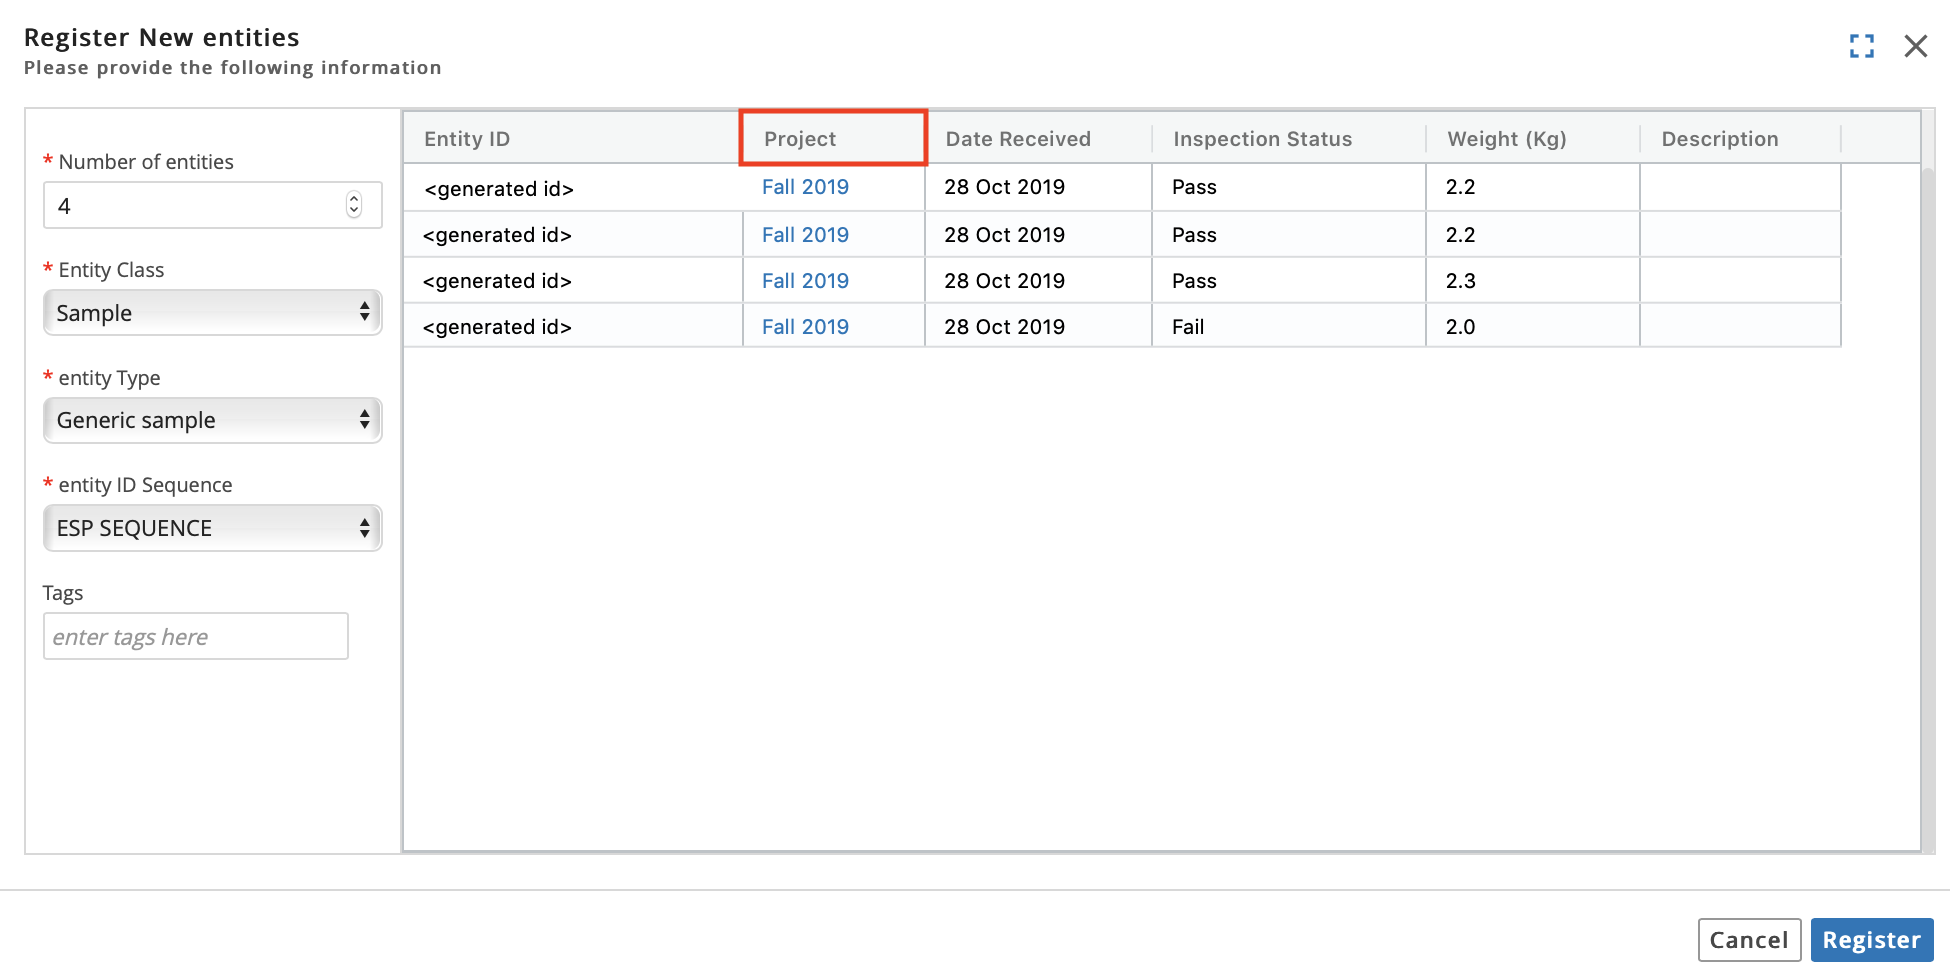
Task: Close the Register New entities dialog
Action: (1915, 46)
